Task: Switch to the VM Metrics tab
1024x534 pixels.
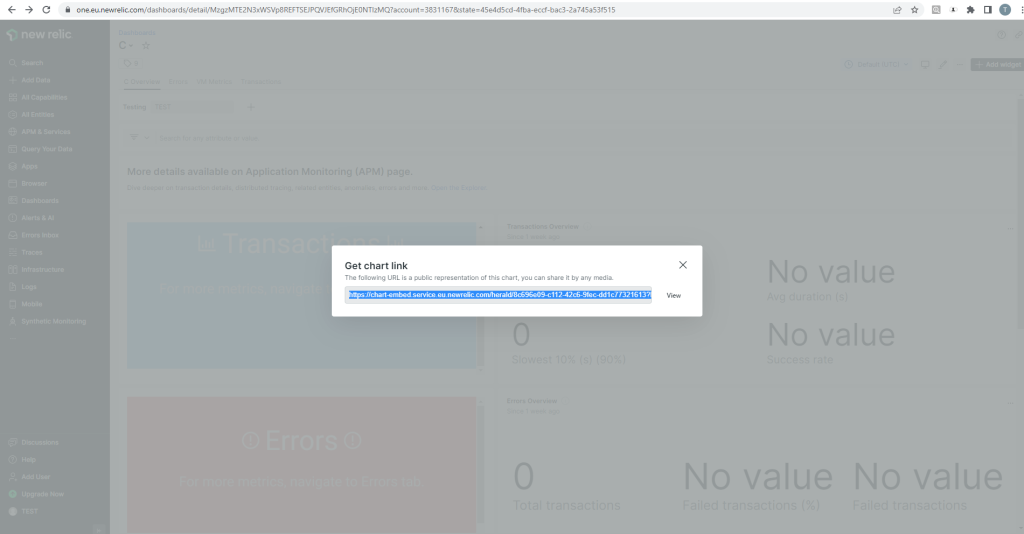Action: pyautogui.click(x=214, y=82)
